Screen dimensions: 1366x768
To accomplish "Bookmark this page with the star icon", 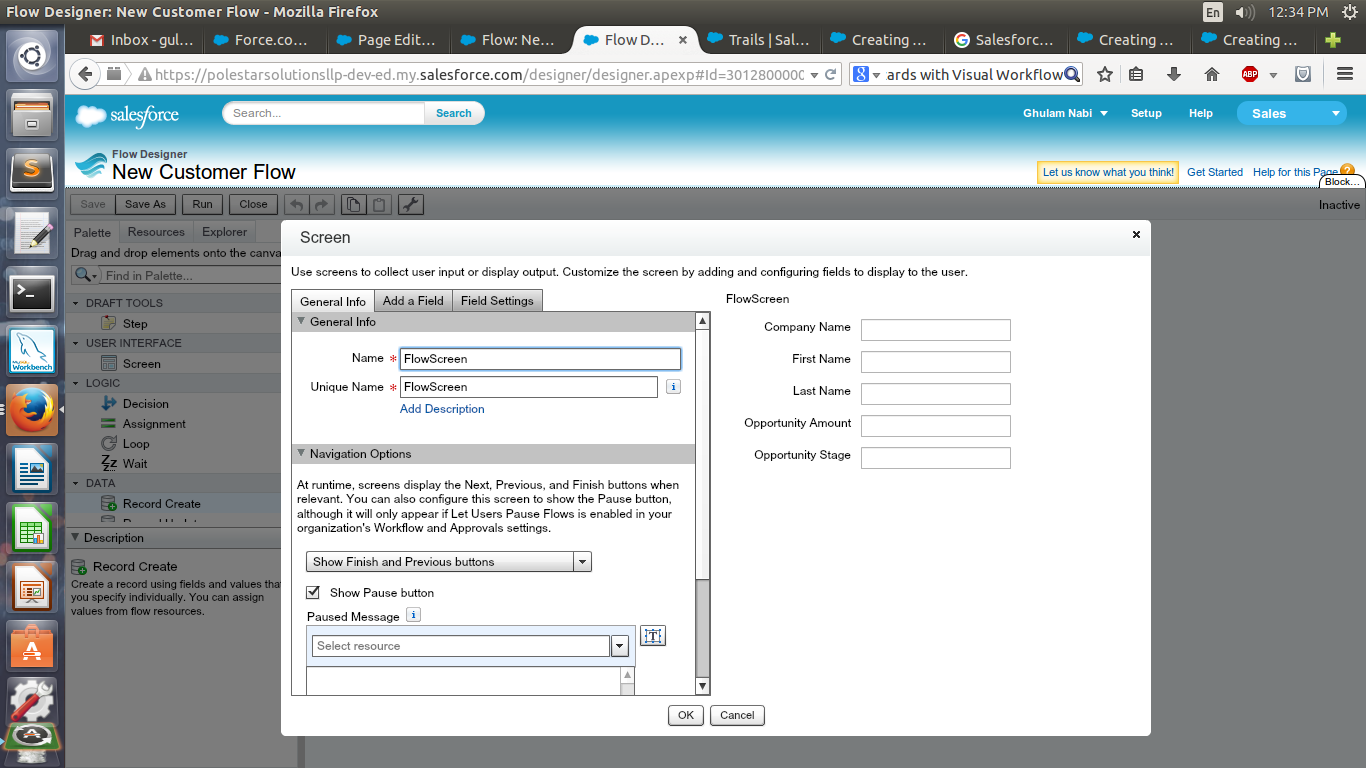I will point(1105,74).
